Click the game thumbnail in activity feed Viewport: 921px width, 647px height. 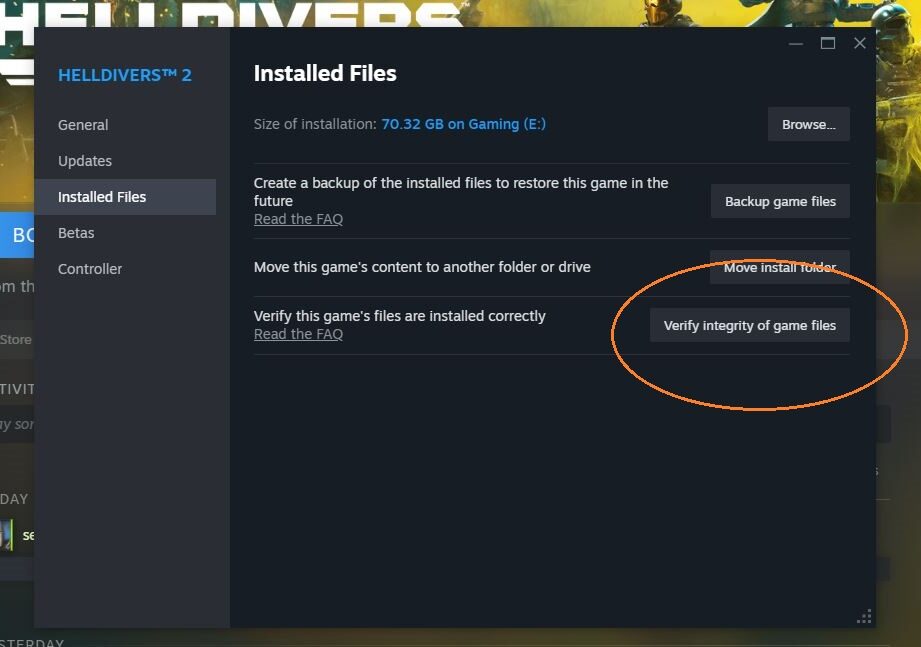[6, 535]
